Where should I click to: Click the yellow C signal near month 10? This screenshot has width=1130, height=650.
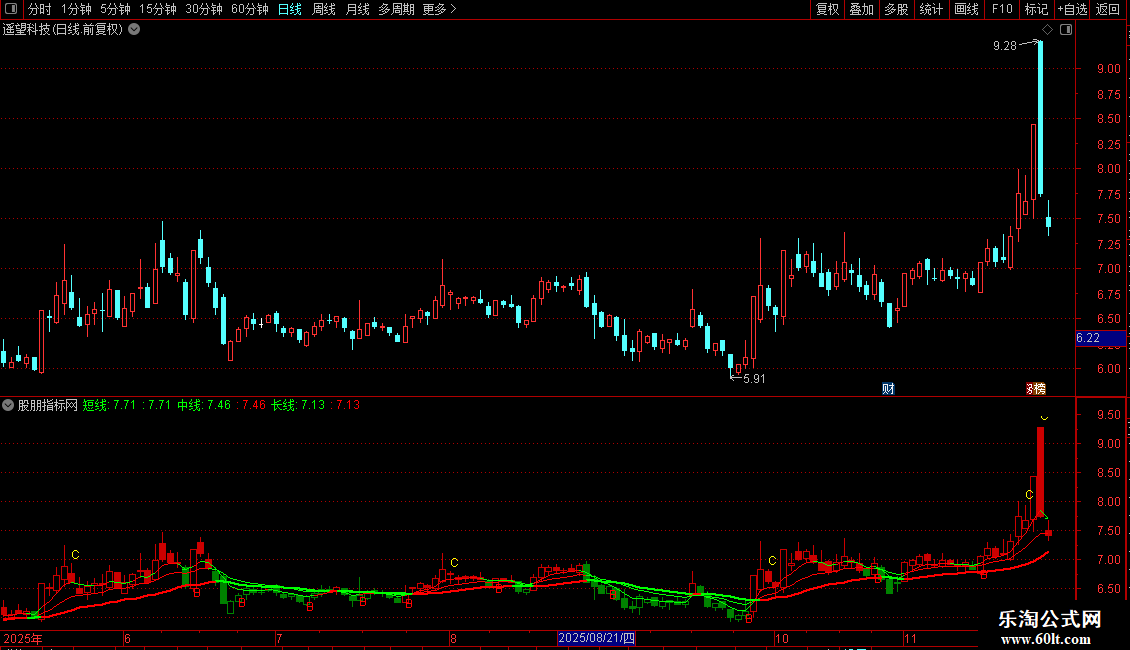tap(772, 561)
